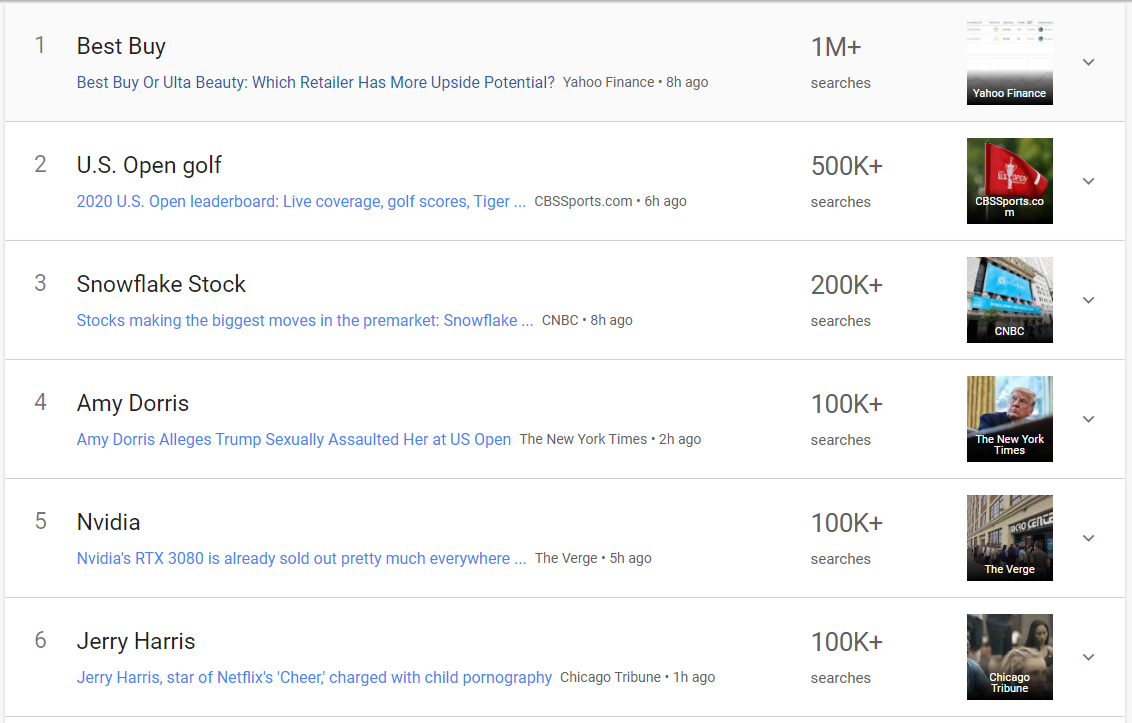
Task: Expand the Jerry Harris row chevron
Action: pyautogui.click(x=1089, y=657)
